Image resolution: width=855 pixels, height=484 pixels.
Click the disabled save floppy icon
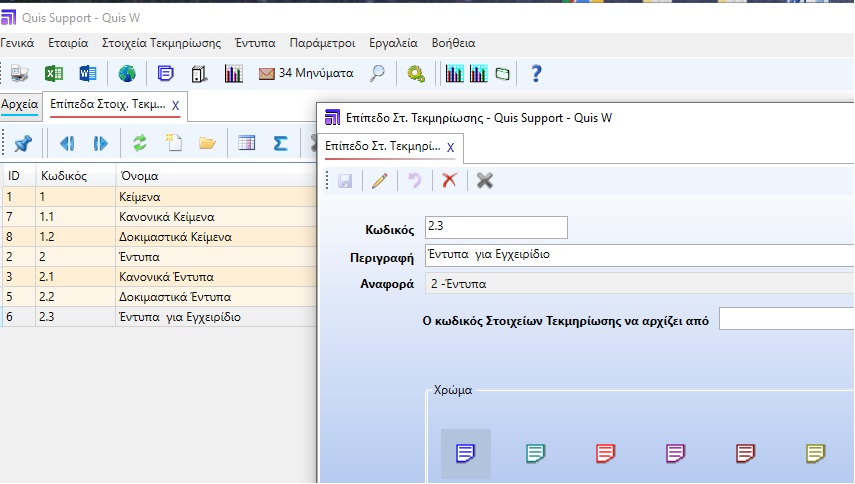pyautogui.click(x=345, y=180)
